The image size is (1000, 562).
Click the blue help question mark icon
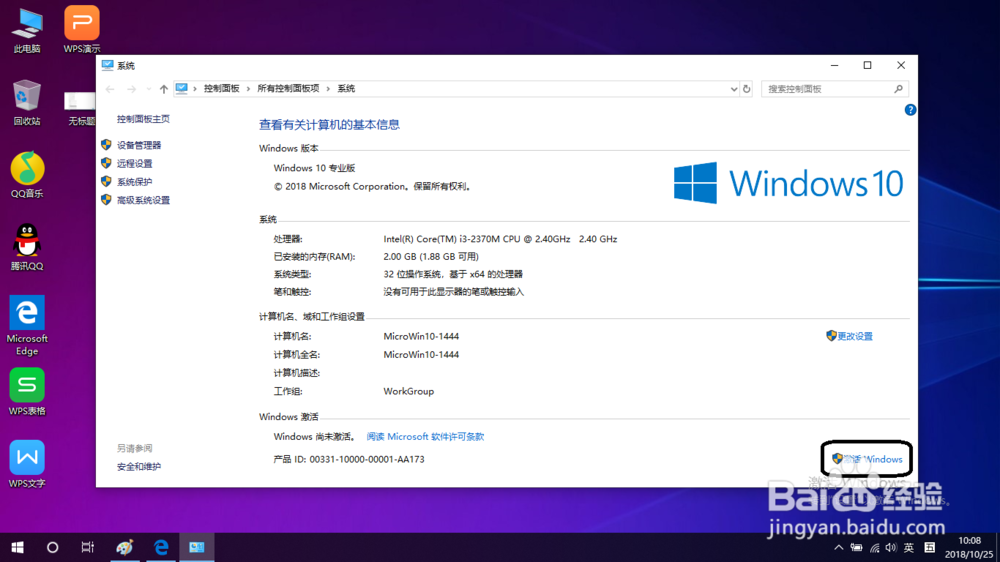910,110
